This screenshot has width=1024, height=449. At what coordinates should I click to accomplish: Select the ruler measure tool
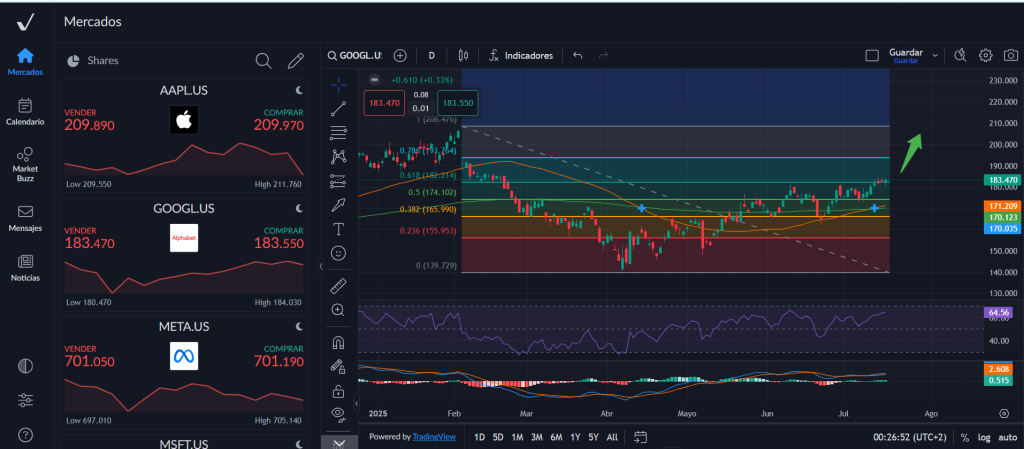point(338,285)
